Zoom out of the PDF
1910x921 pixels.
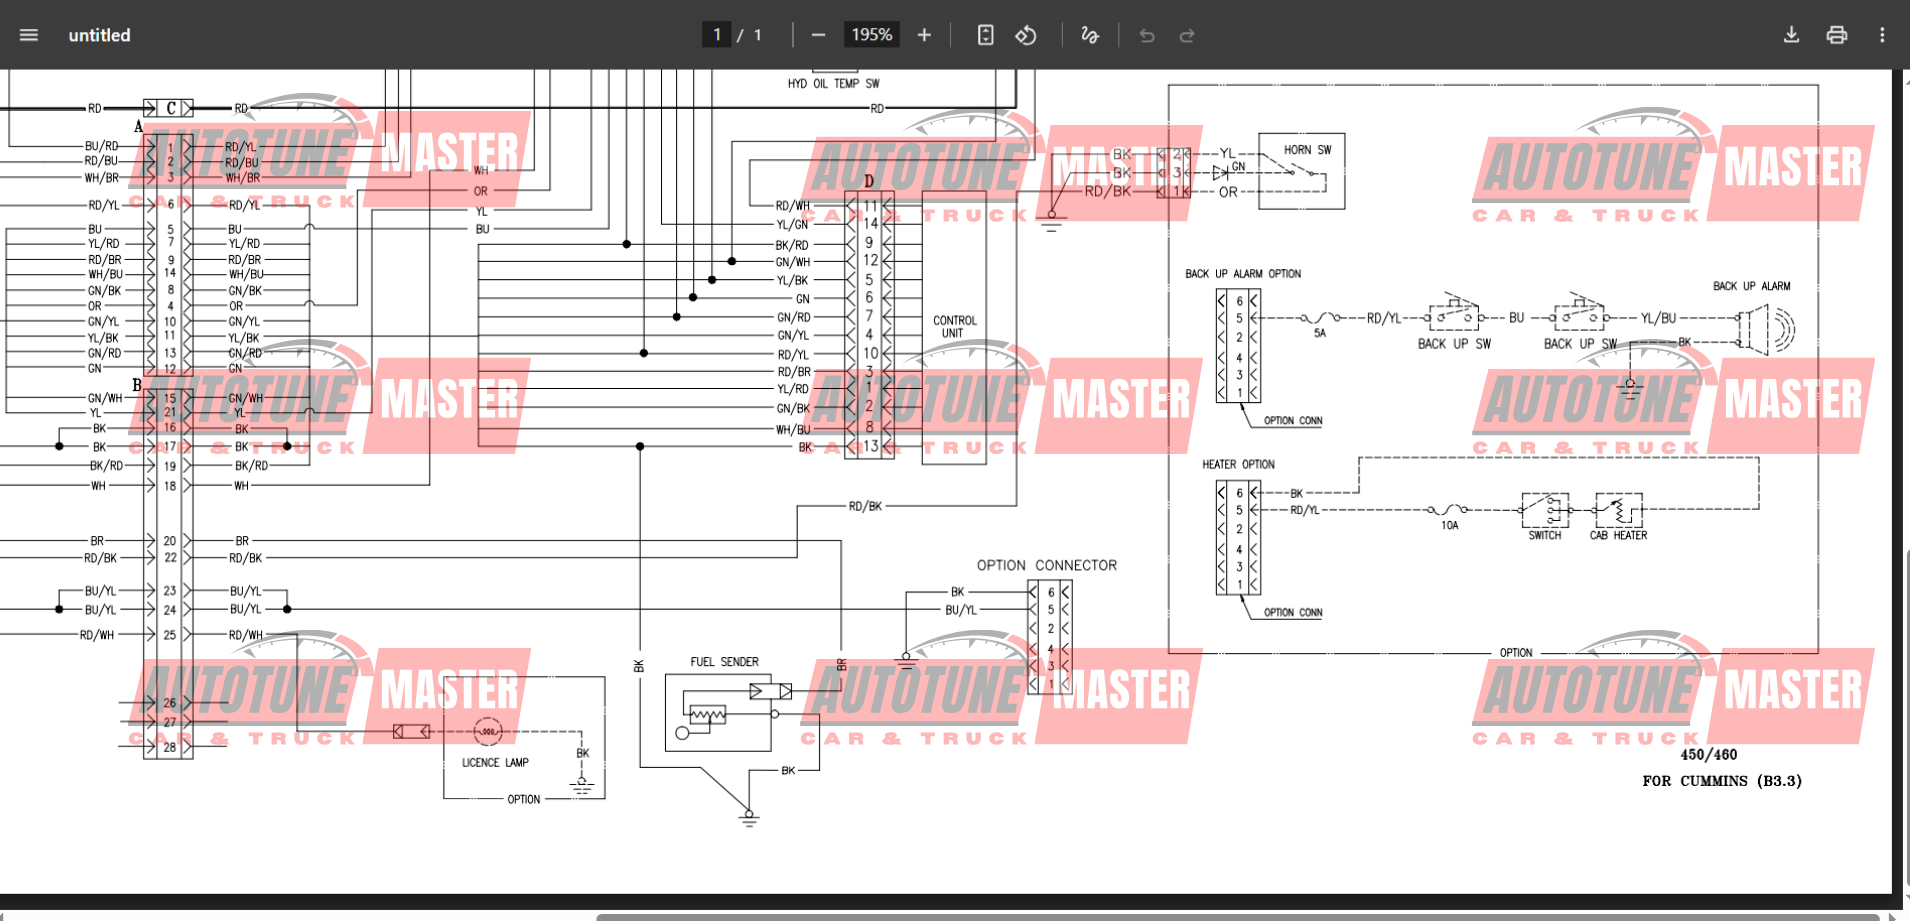tap(818, 34)
